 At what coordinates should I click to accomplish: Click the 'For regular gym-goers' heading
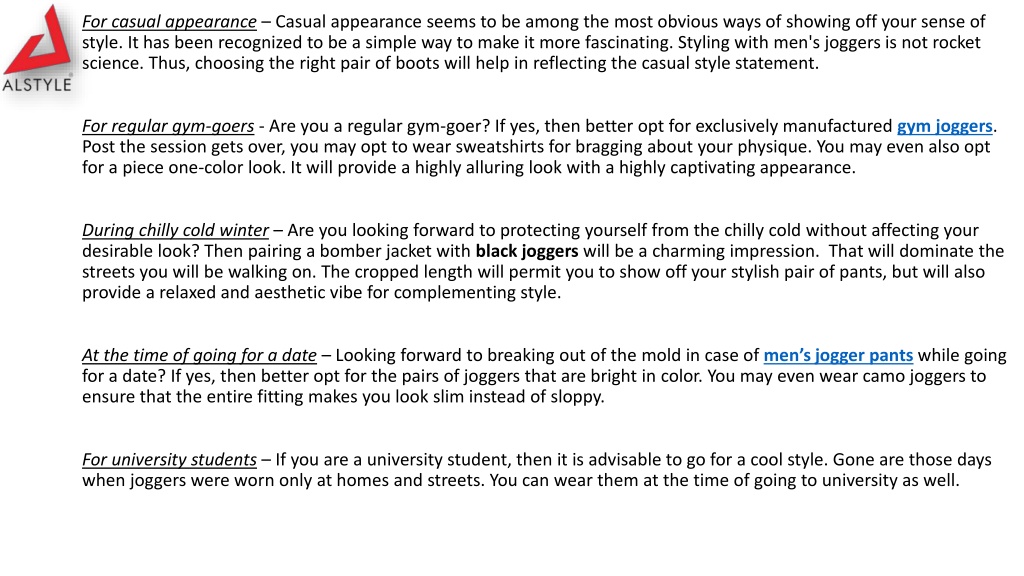pyautogui.click(x=168, y=126)
